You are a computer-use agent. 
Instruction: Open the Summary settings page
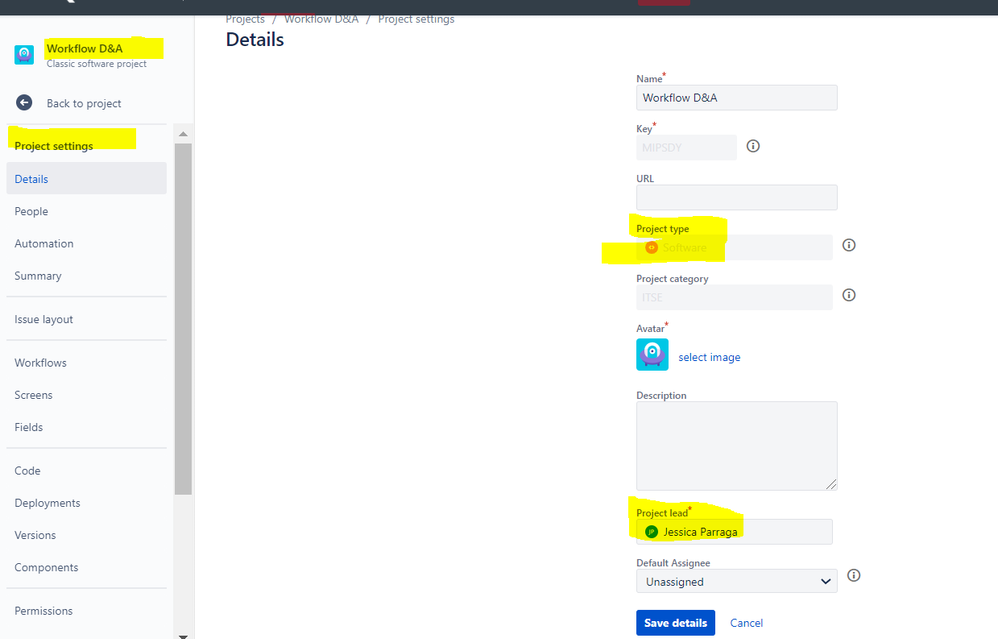38,276
